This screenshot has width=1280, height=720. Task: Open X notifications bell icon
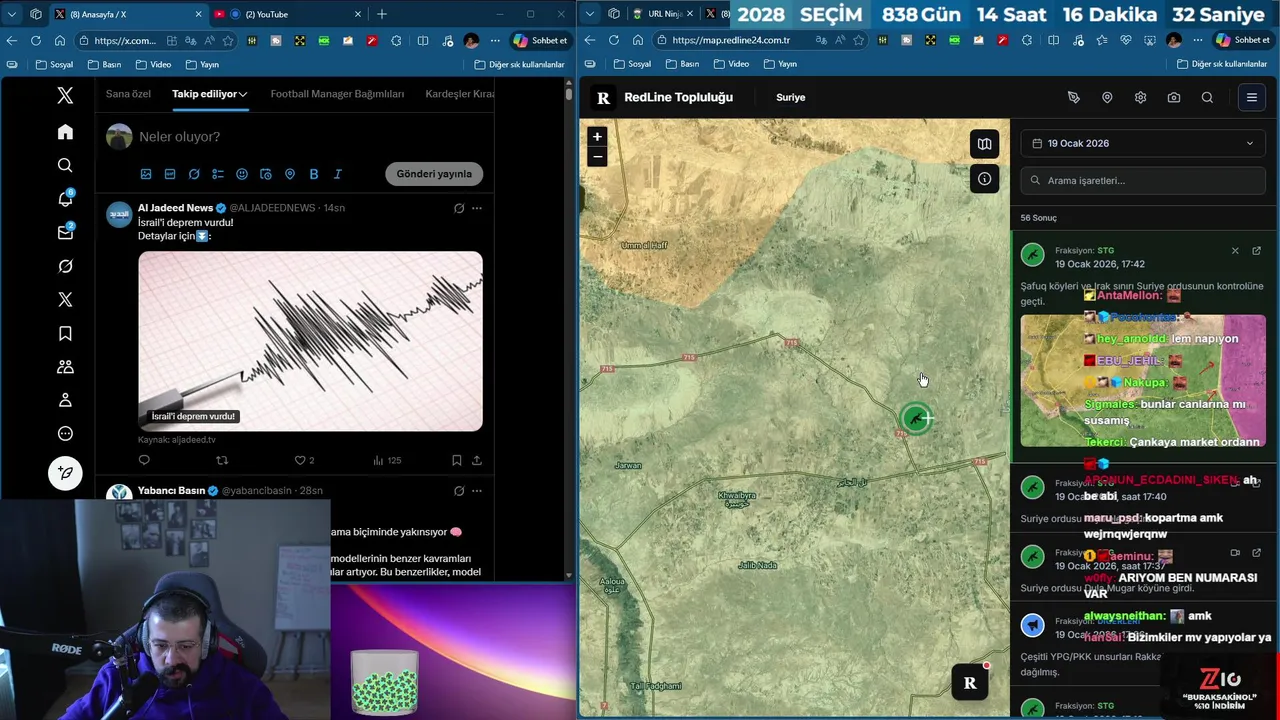point(65,199)
